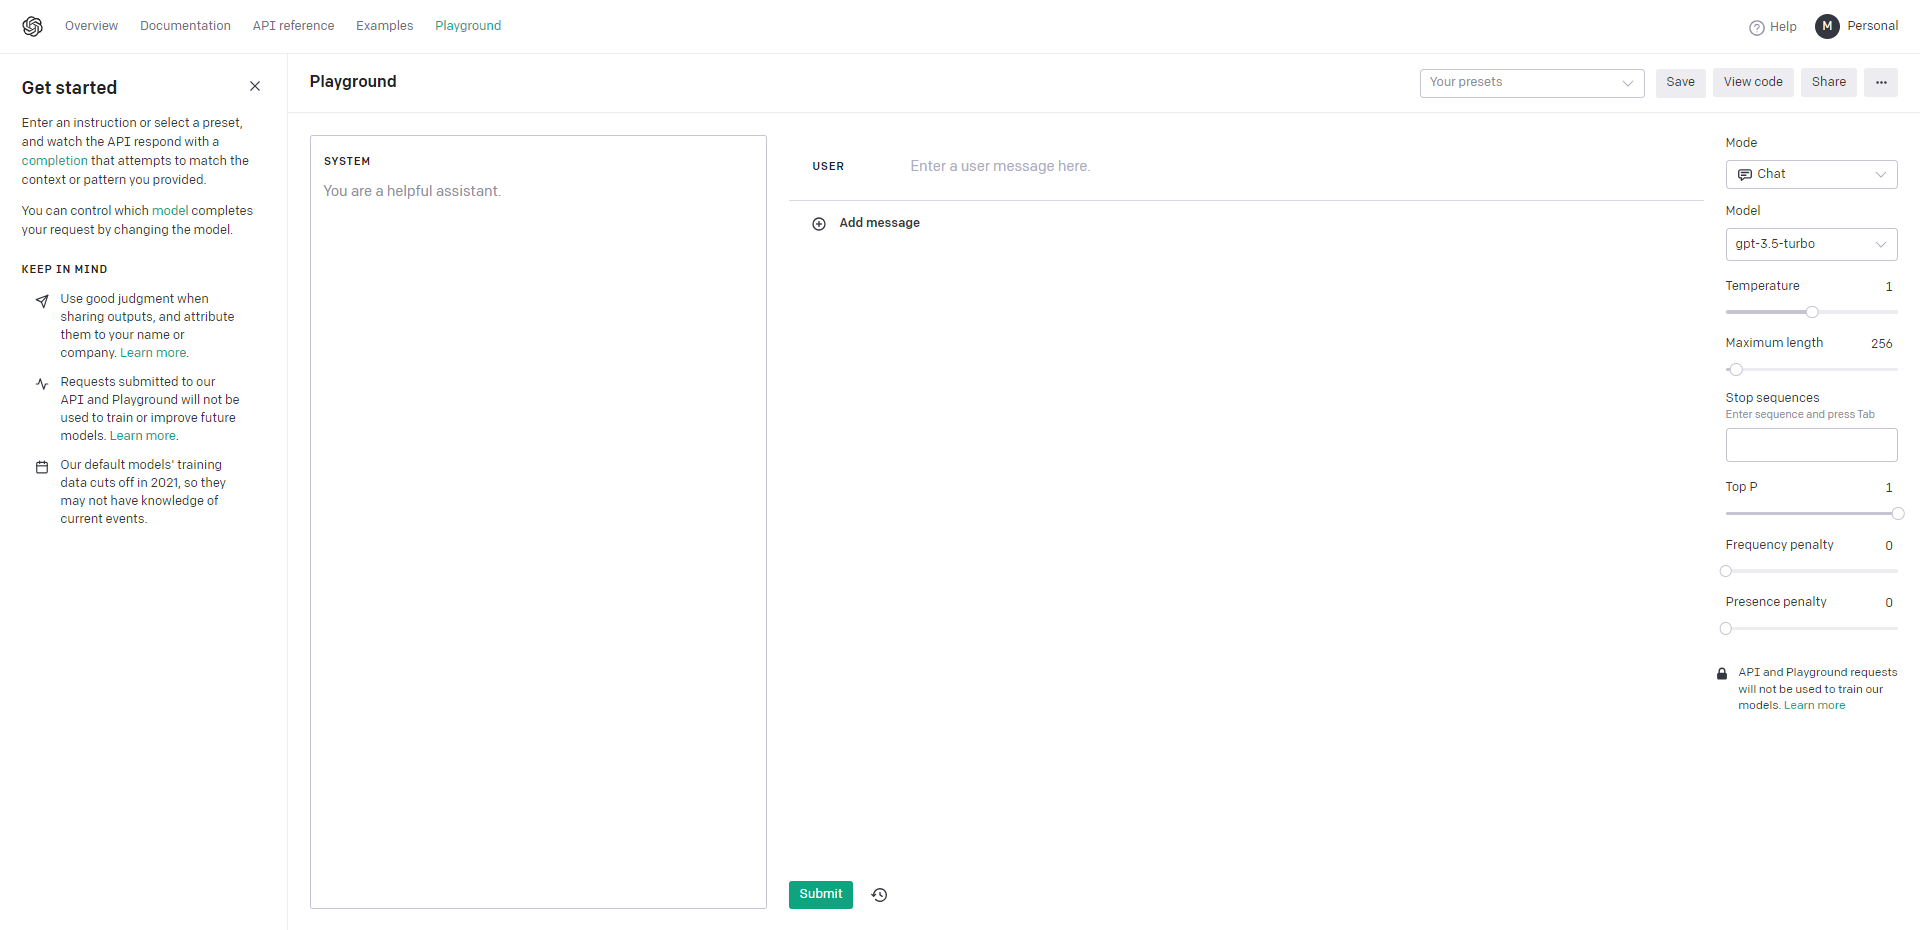This screenshot has width=1920, height=930.
Task: Click the Temperature value 1
Action: (x=1888, y=287)
